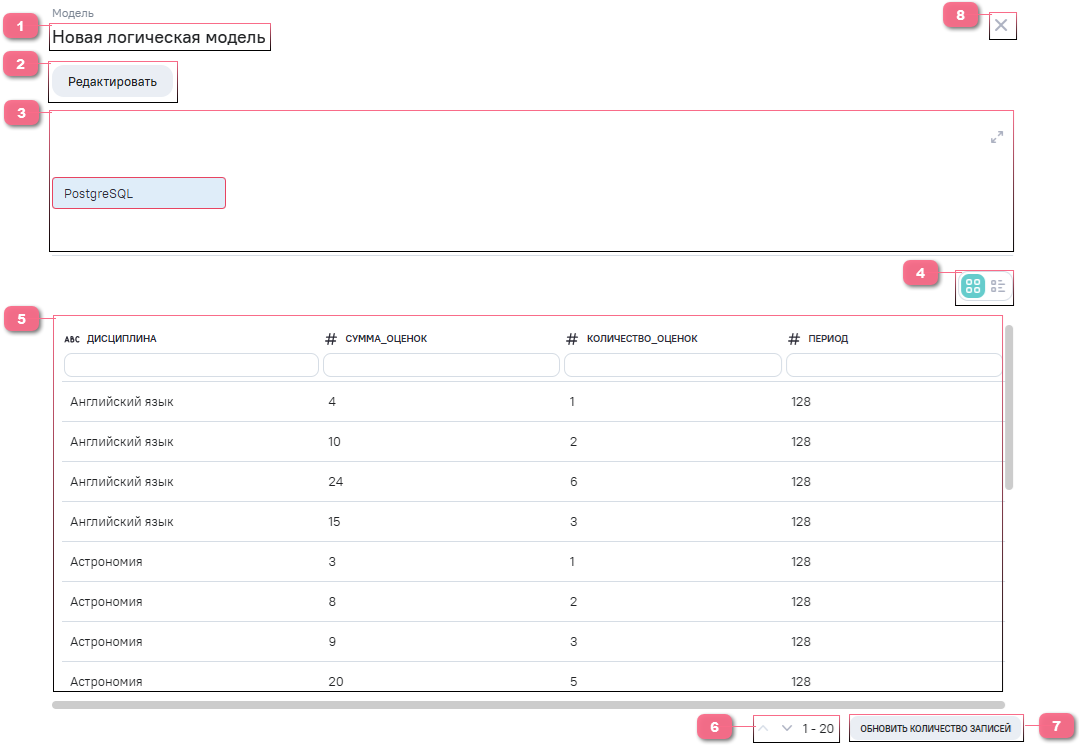Viewport: 1079px width, 746px height.
Task: Click the model name Новая логическая модель
Action: (x=159, y=38)
